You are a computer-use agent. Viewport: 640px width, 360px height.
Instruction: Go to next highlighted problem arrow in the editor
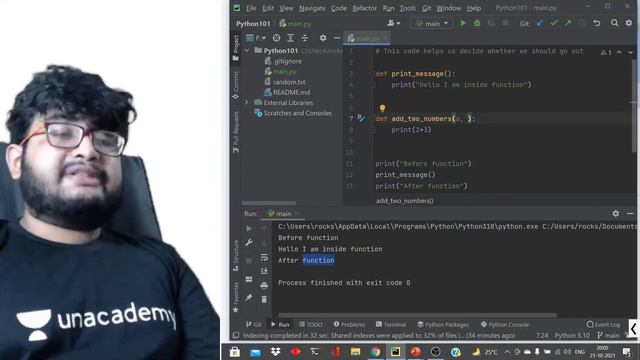[630, 52]
